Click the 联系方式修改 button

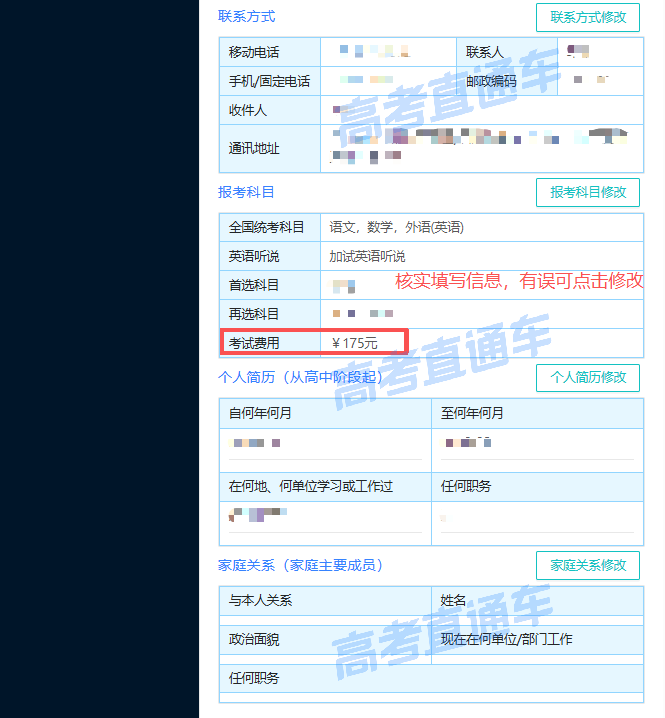tap(588, 17)
